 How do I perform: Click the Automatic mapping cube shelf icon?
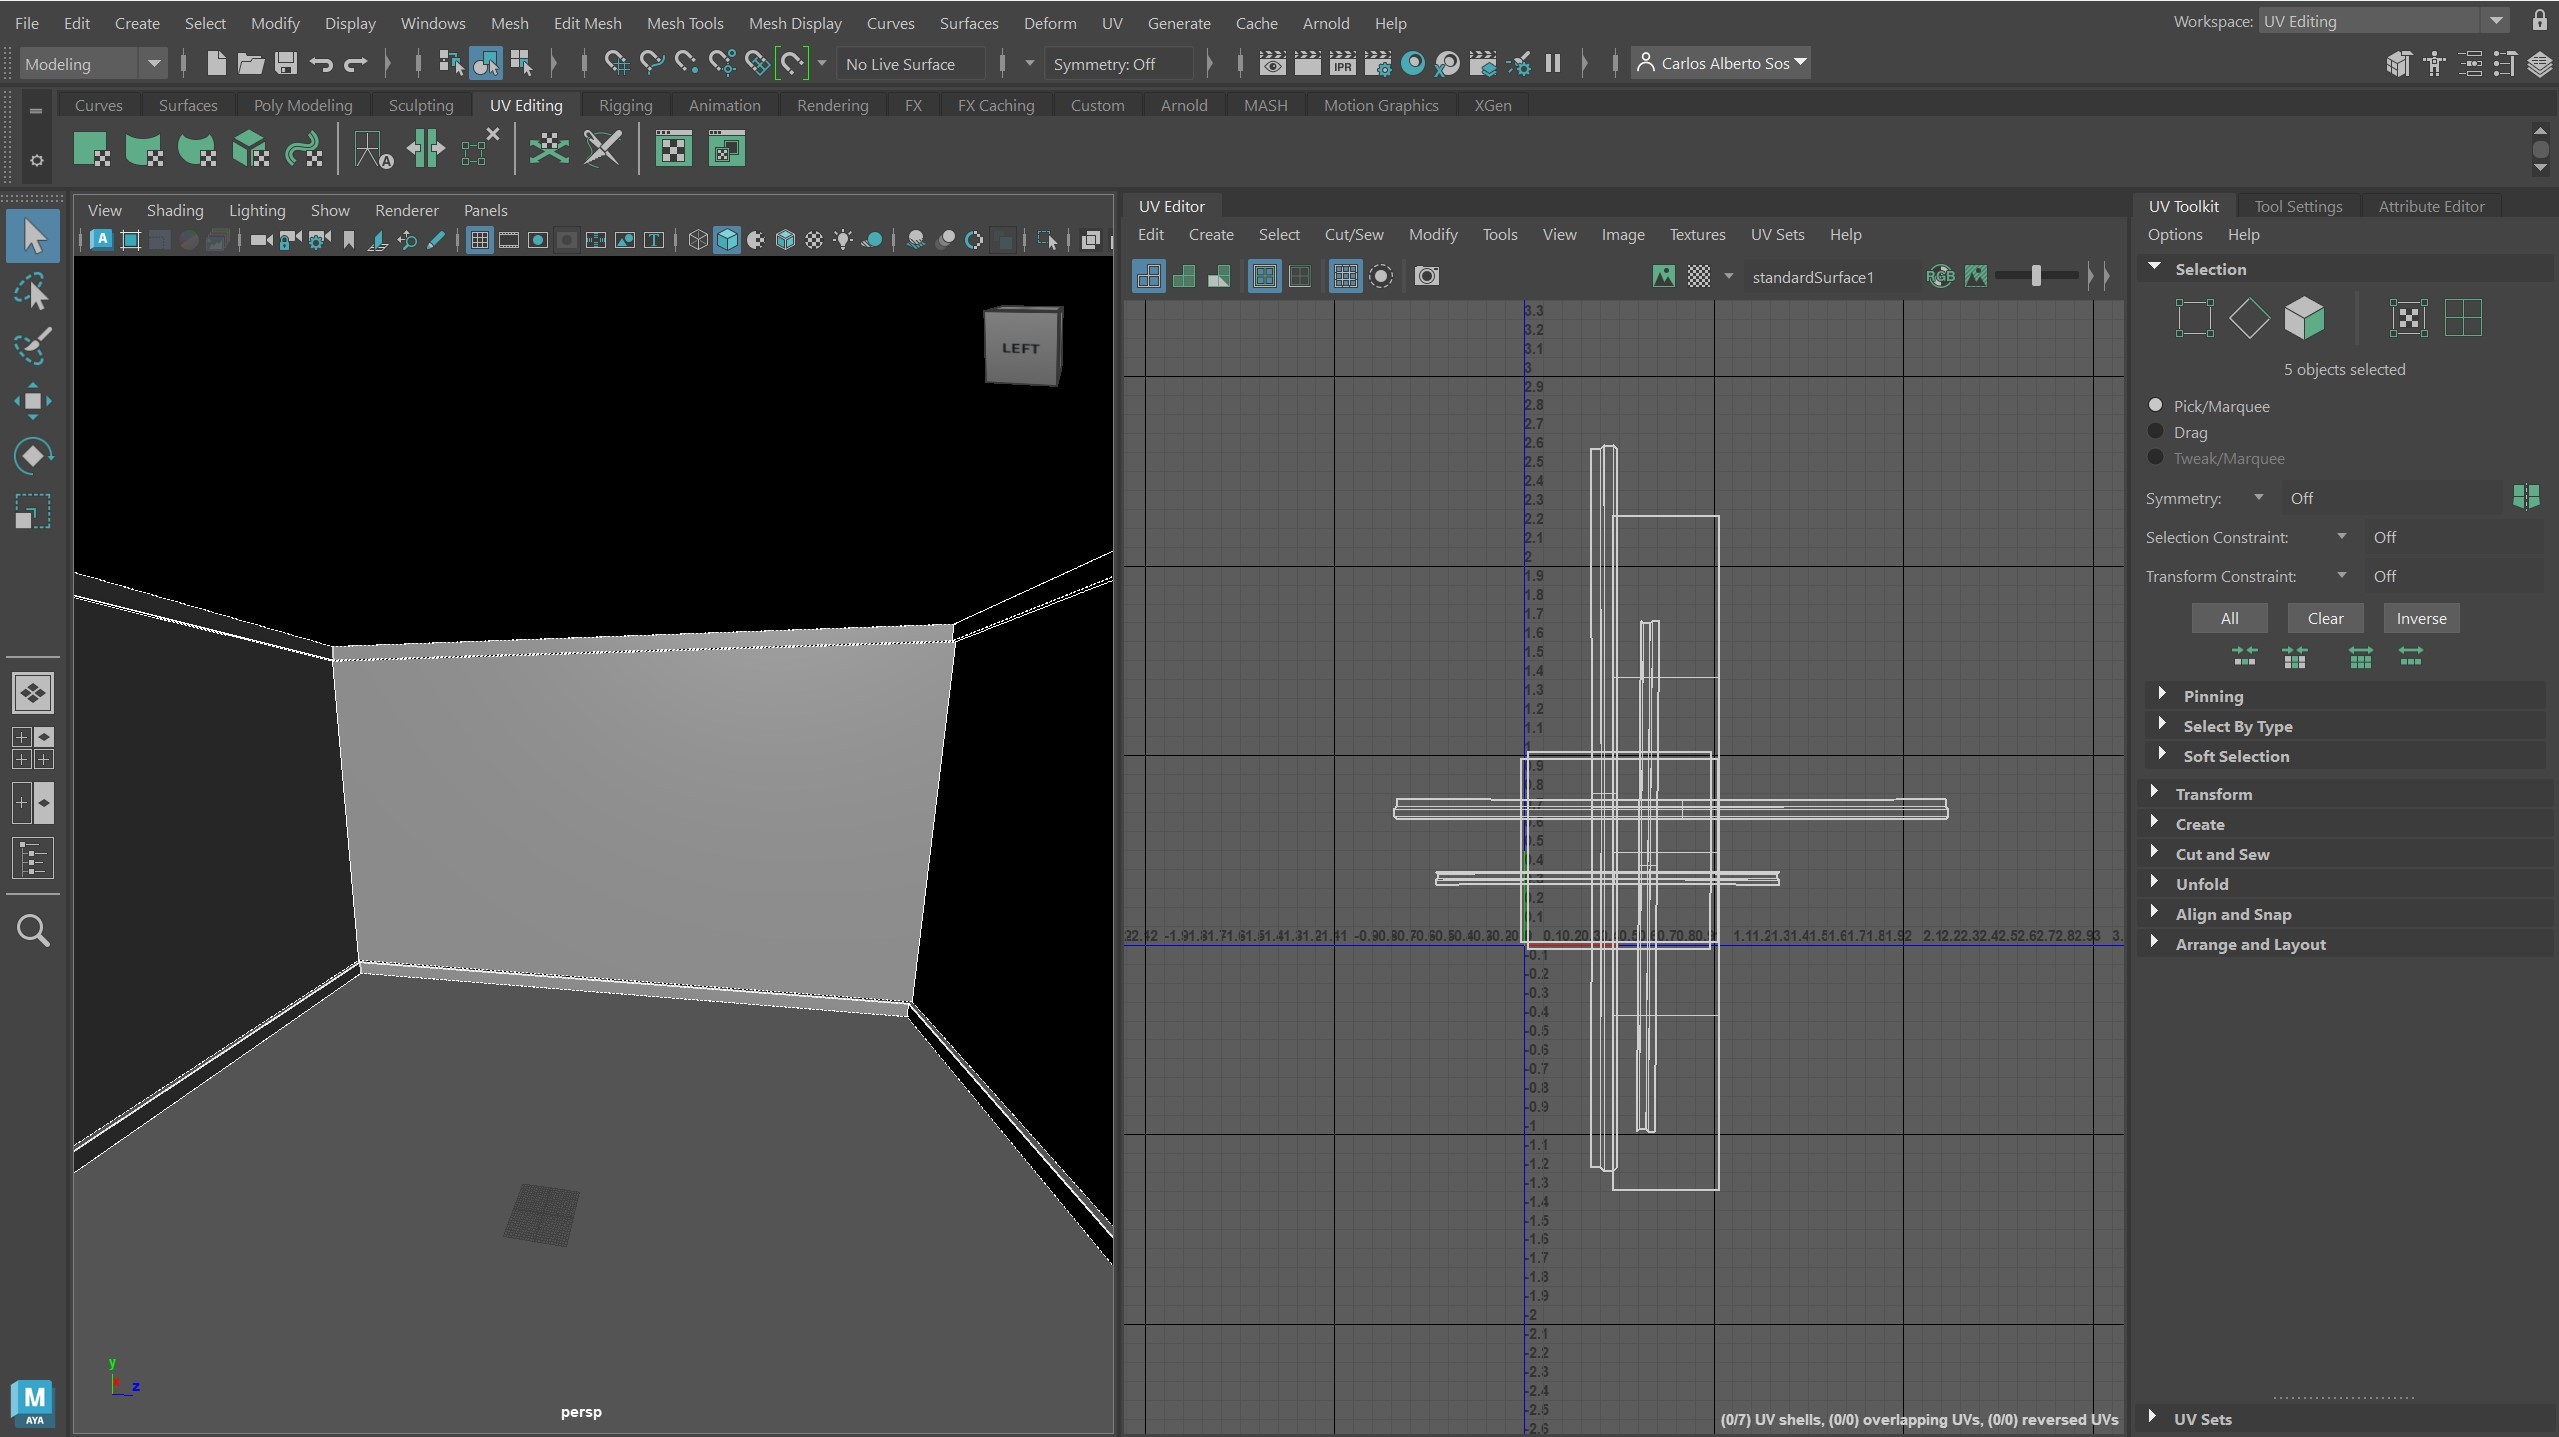pyautogui.click(x=250, y=150)
